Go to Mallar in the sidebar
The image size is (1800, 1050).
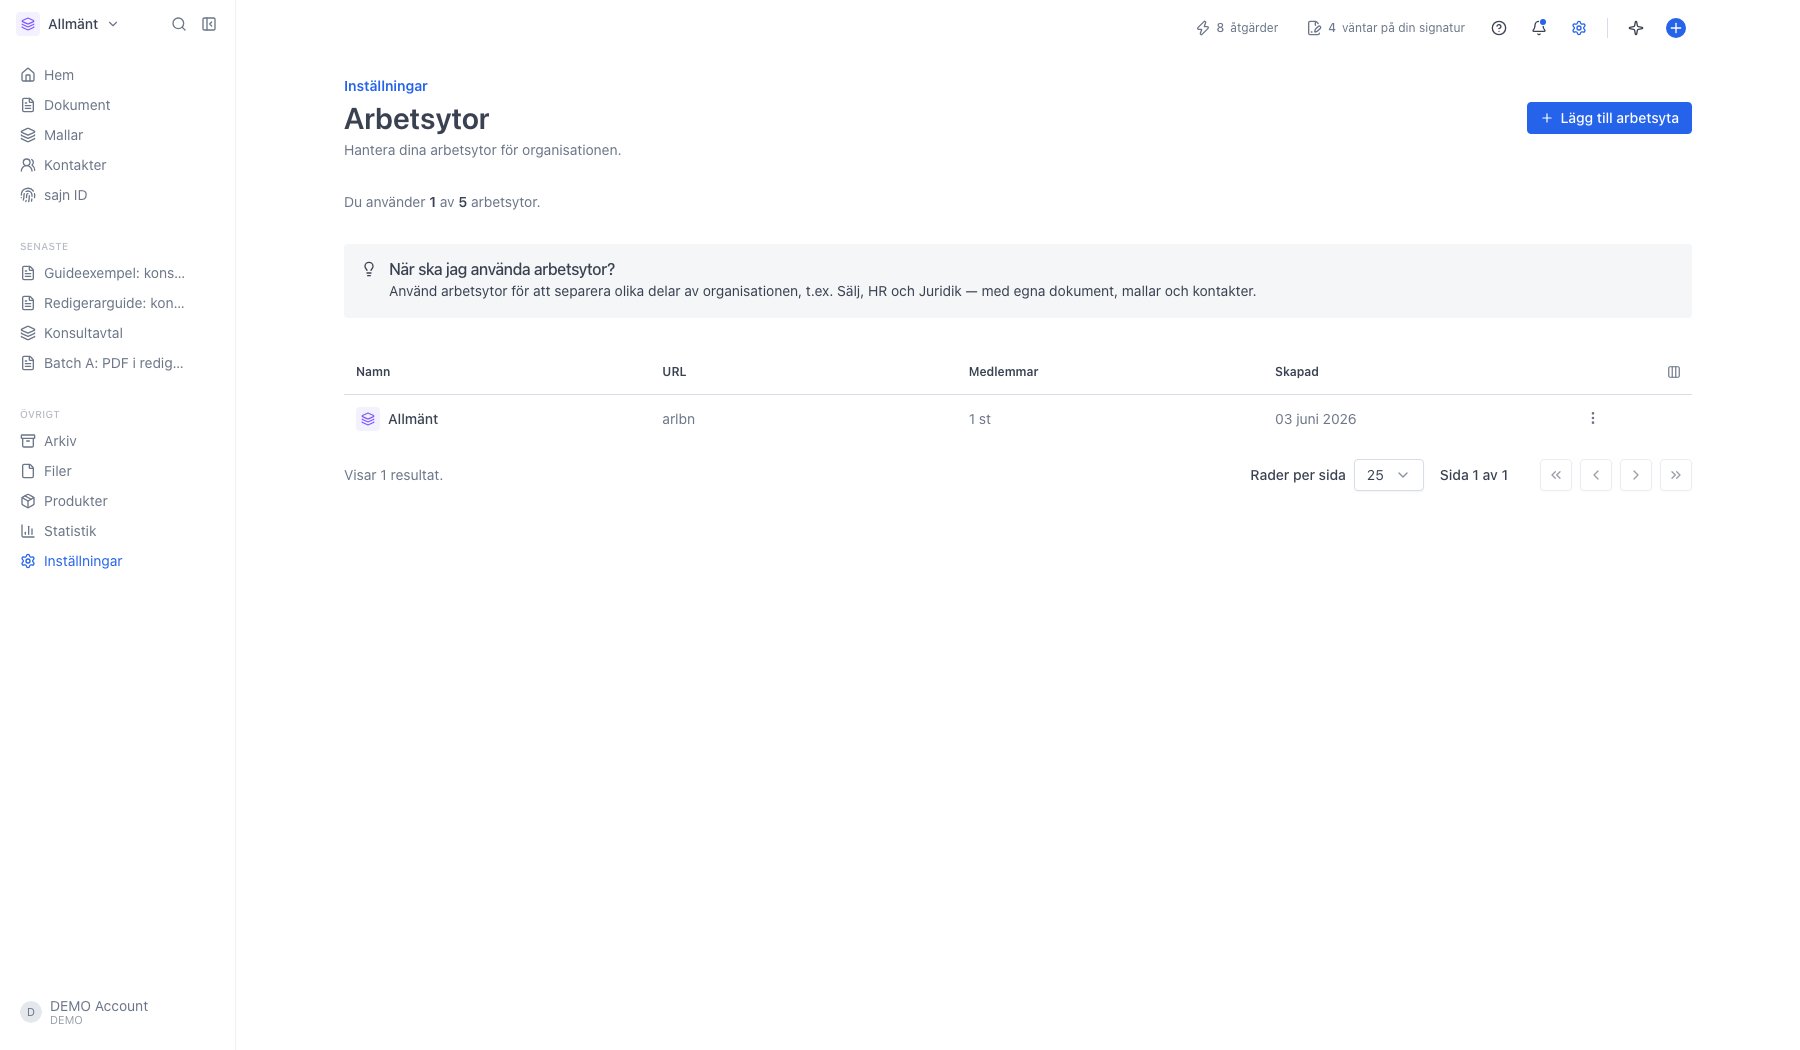click(118, 135)
